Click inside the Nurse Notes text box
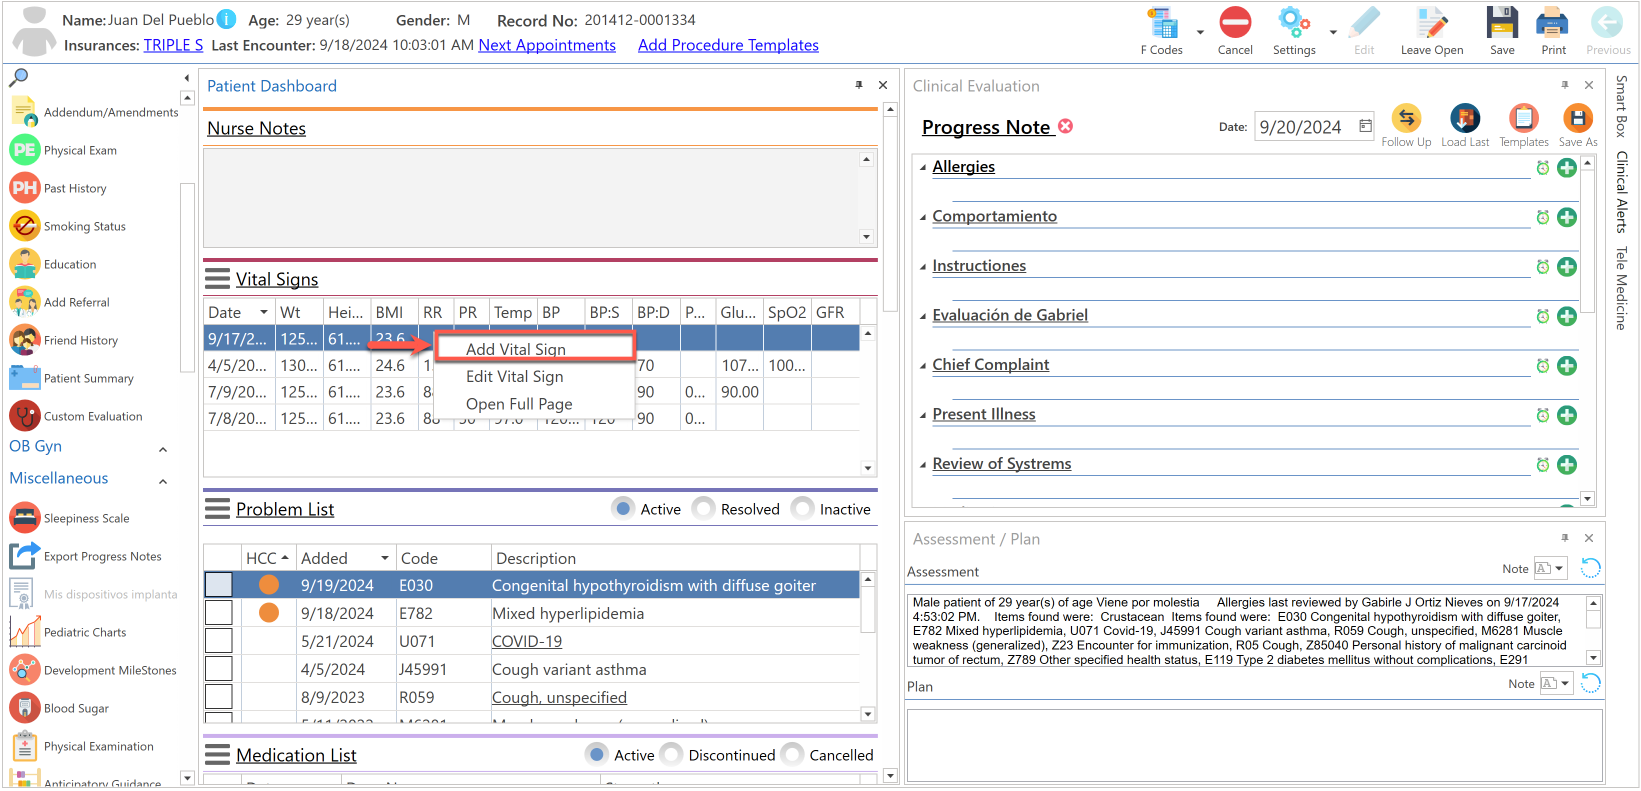Image resolution: width=1641 pixels, height=791 pixels. (x=532, y=197)
